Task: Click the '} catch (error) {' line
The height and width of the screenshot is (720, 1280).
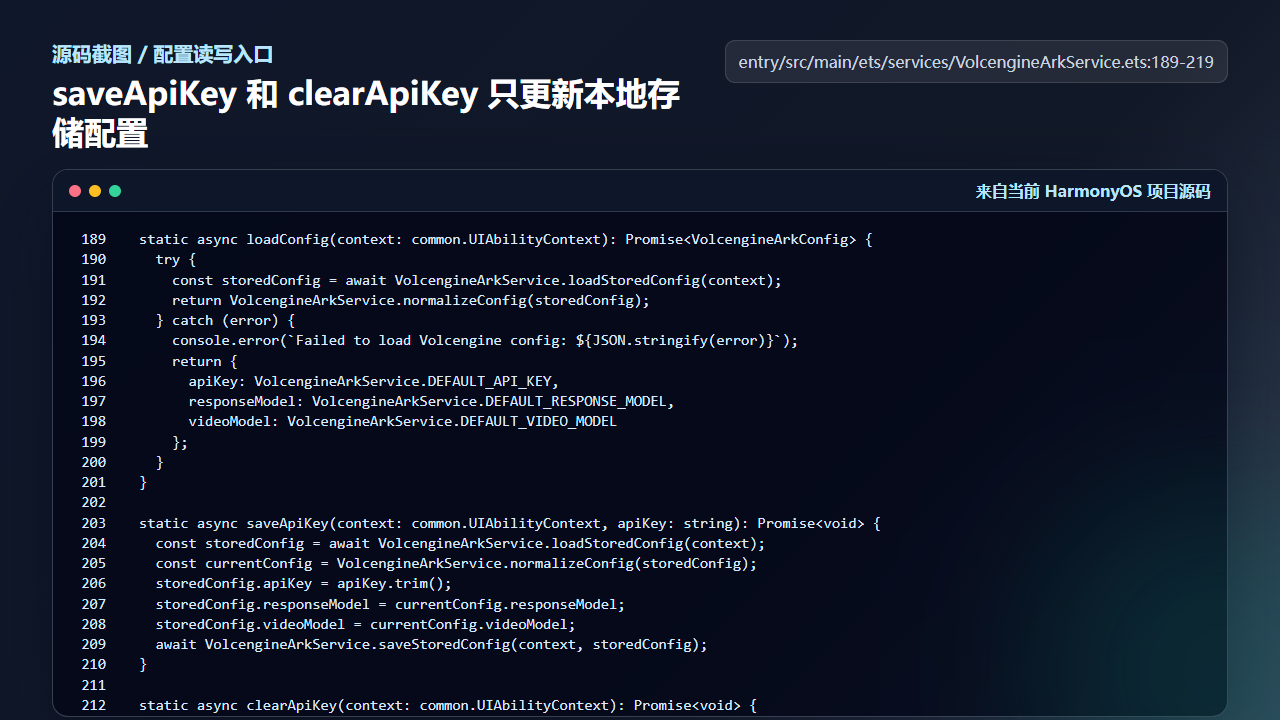Action: 225,320
